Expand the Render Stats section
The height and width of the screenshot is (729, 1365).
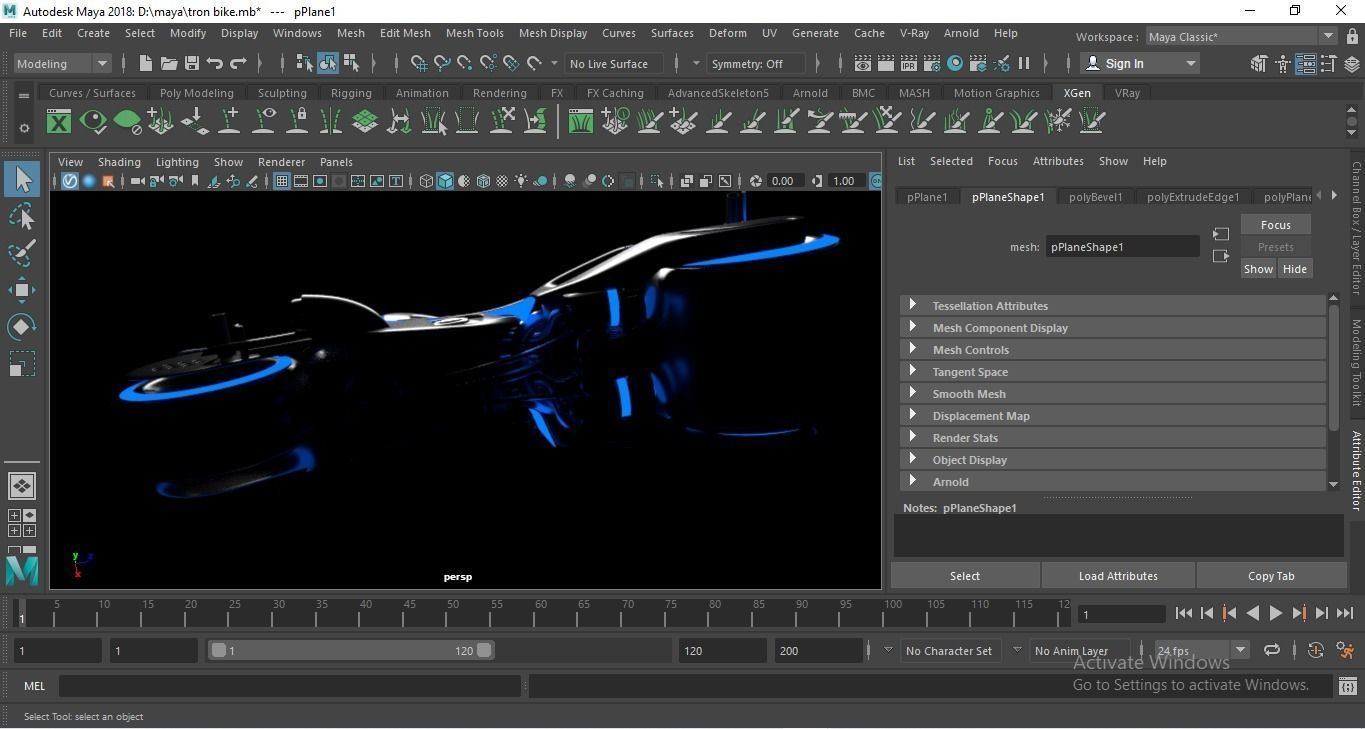click(x=1113, y=438)
